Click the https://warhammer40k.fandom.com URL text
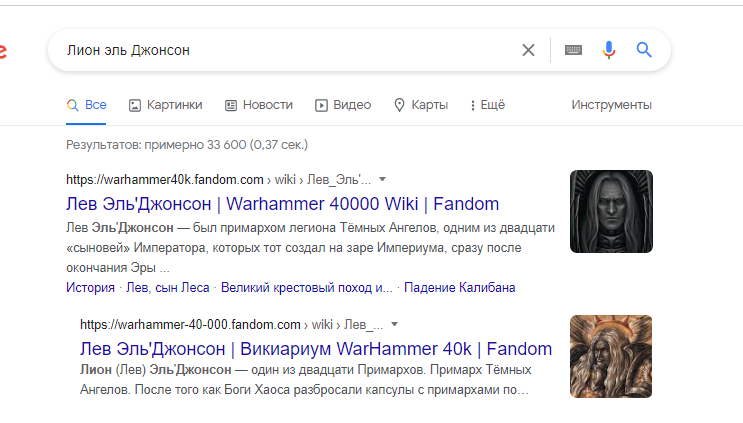 tap(165, 180)
